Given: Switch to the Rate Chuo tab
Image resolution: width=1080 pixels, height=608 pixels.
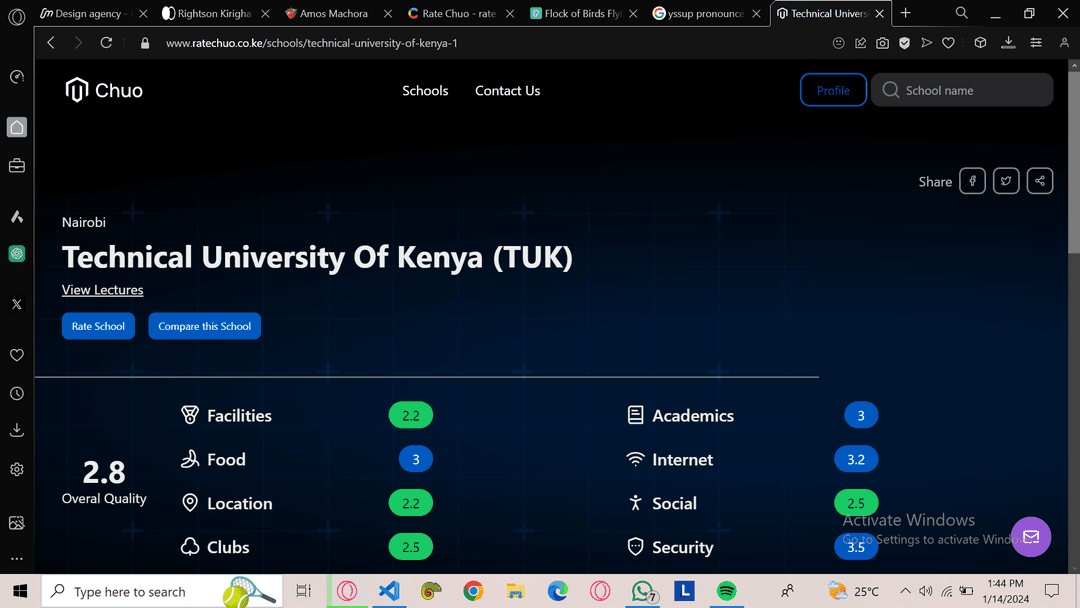Looking at the screenshot, I should [x=458, y=14].
